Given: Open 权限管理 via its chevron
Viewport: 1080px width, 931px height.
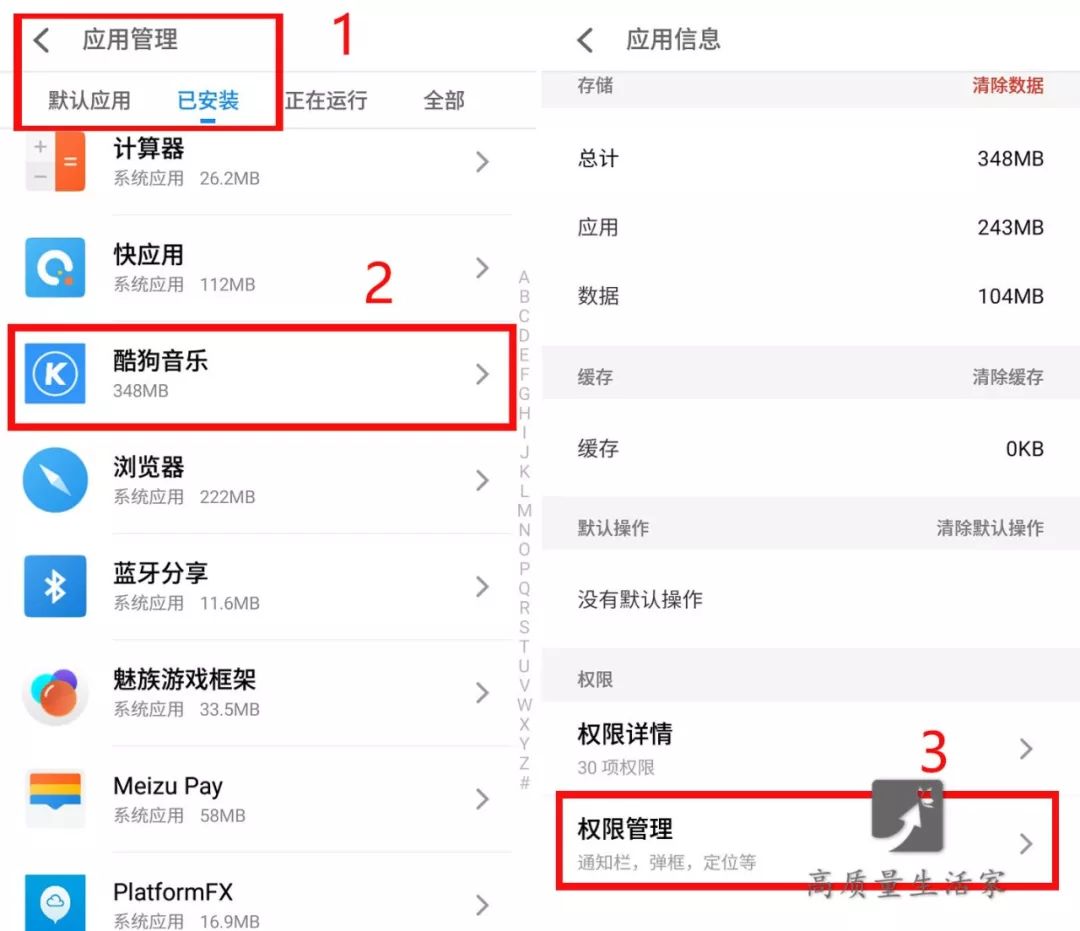Looking at the screenshot, I should pos(1026,844).
